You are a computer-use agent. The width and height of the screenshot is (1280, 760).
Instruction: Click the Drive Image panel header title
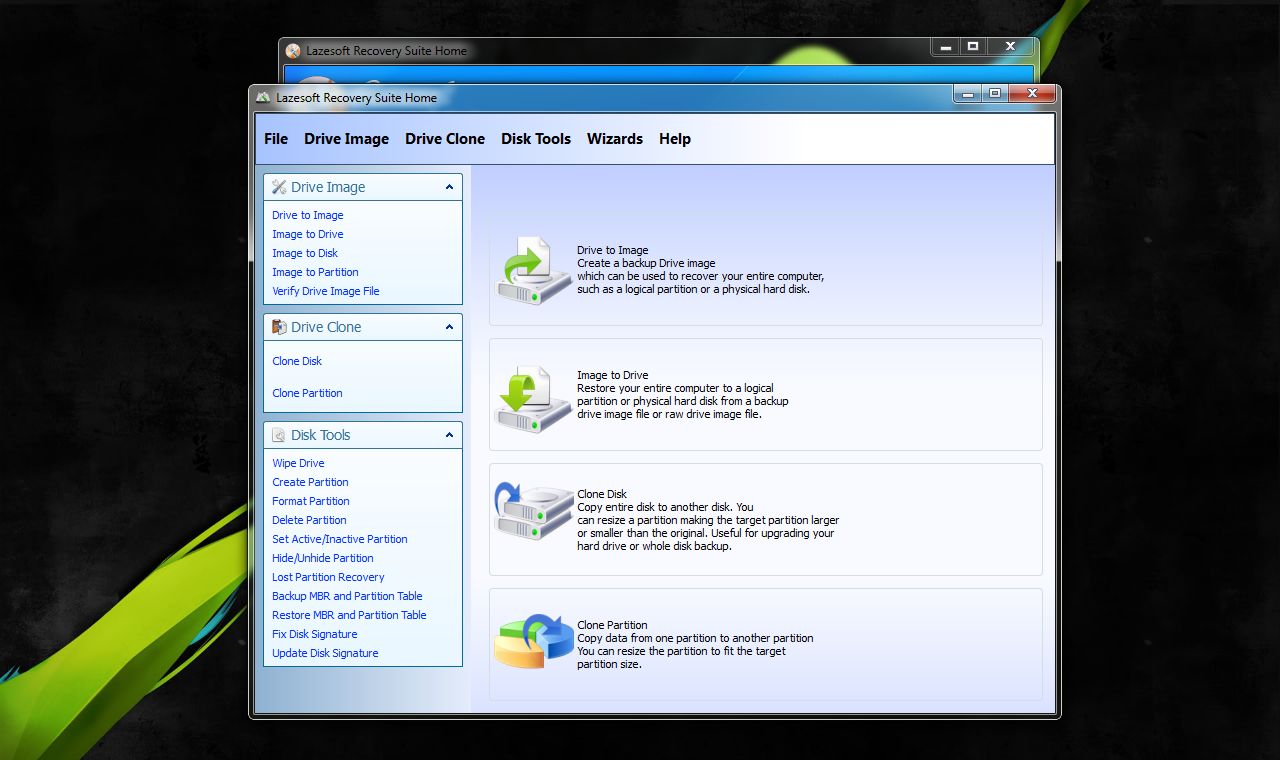328,187
